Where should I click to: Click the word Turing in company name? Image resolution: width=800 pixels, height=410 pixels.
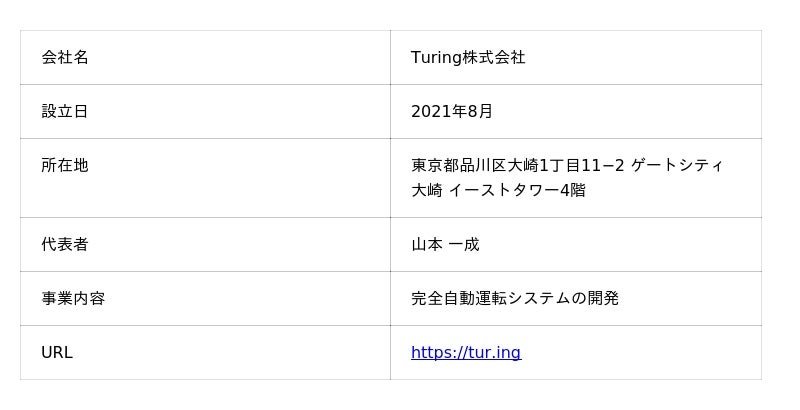[x=436, y=58]
